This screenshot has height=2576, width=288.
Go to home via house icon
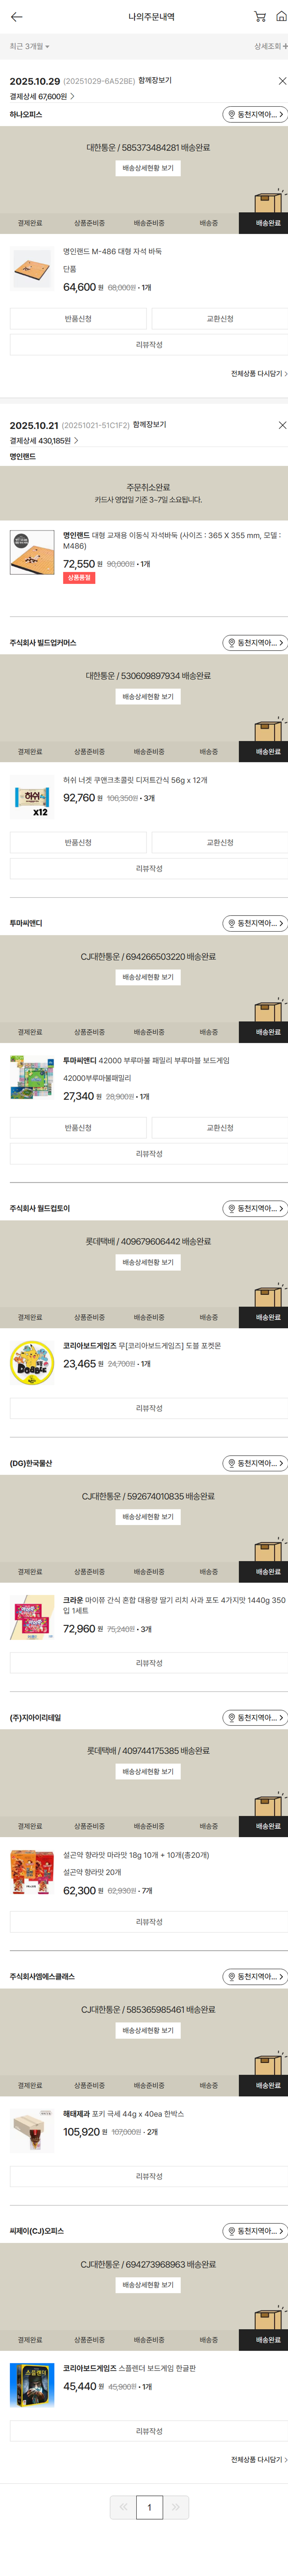coord(281,17)
